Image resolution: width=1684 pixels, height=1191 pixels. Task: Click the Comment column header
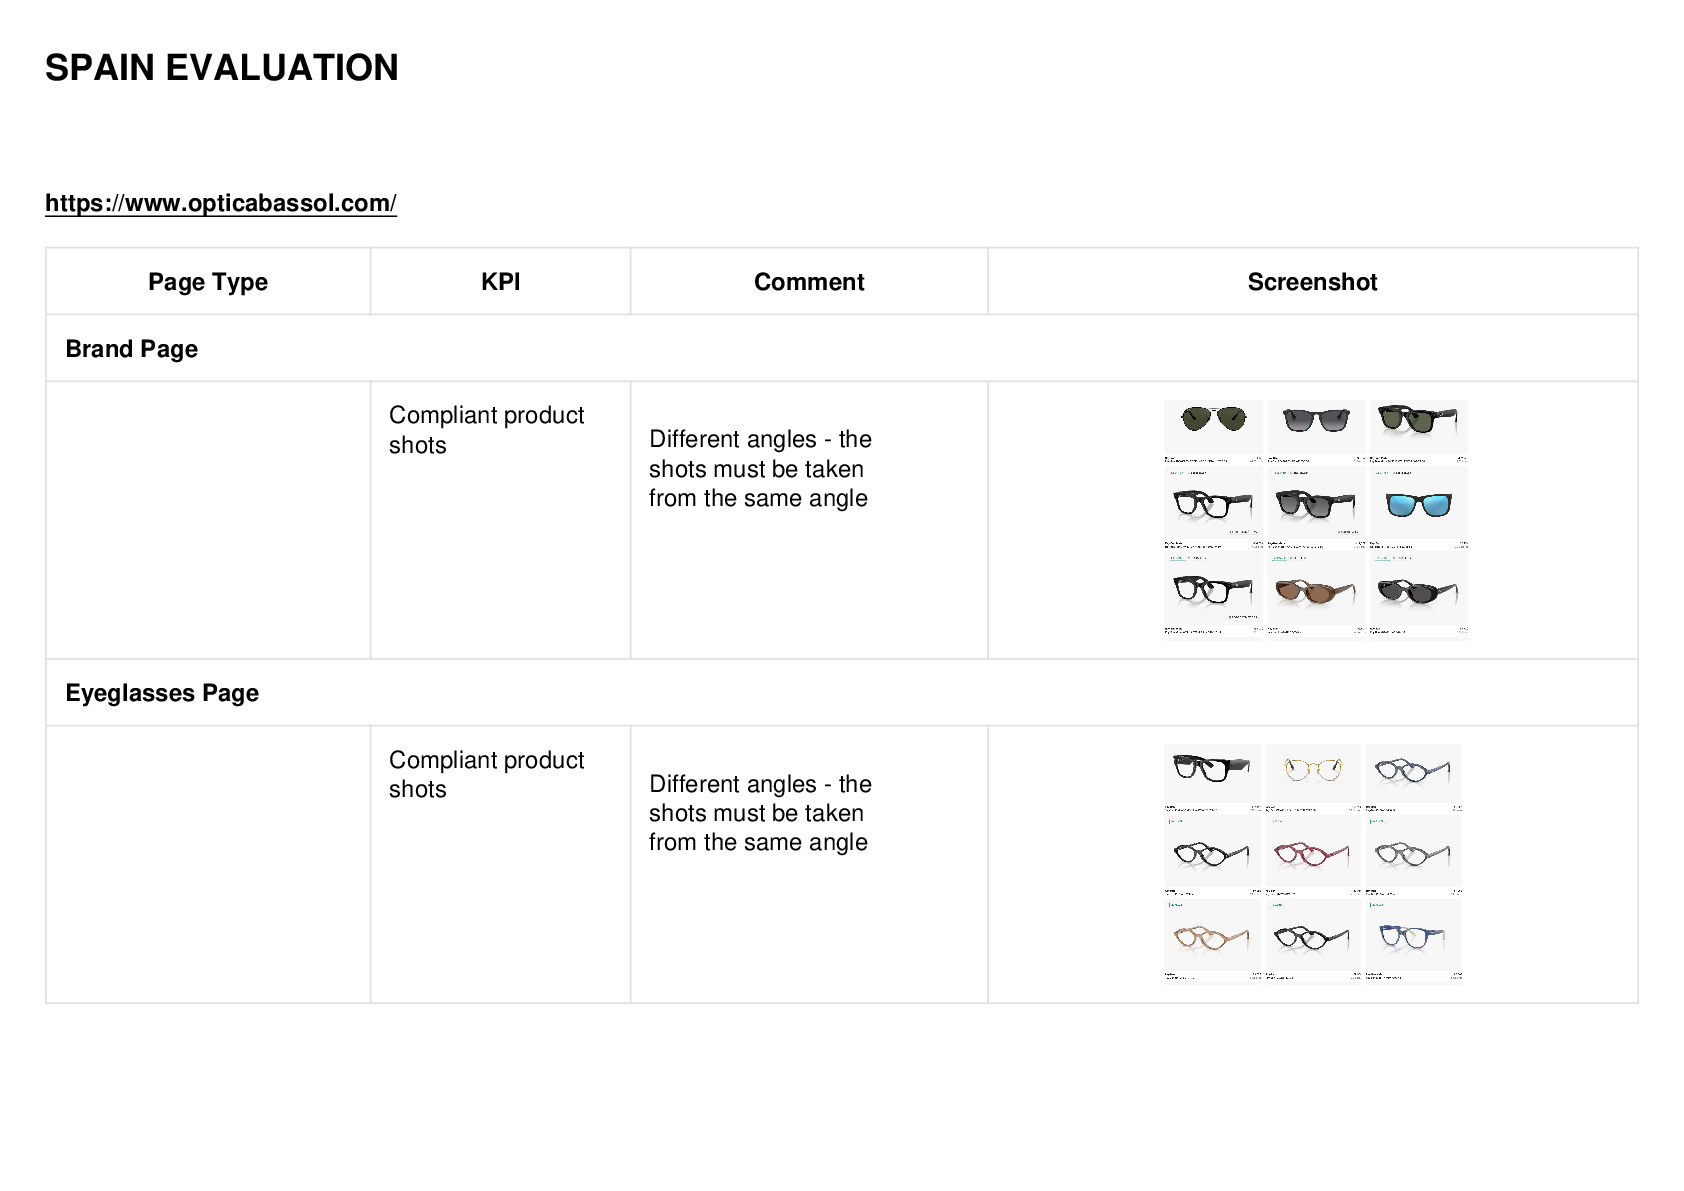point(809,282)
